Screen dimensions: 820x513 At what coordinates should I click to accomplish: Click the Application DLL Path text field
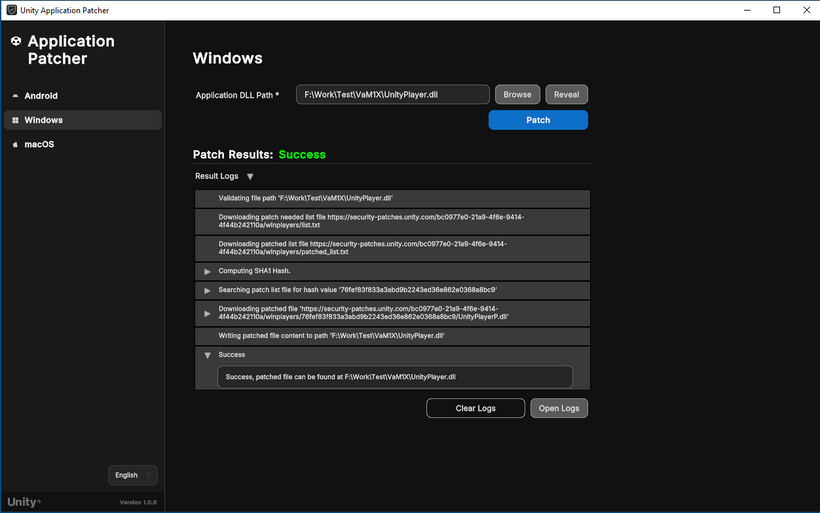point(392,95)
